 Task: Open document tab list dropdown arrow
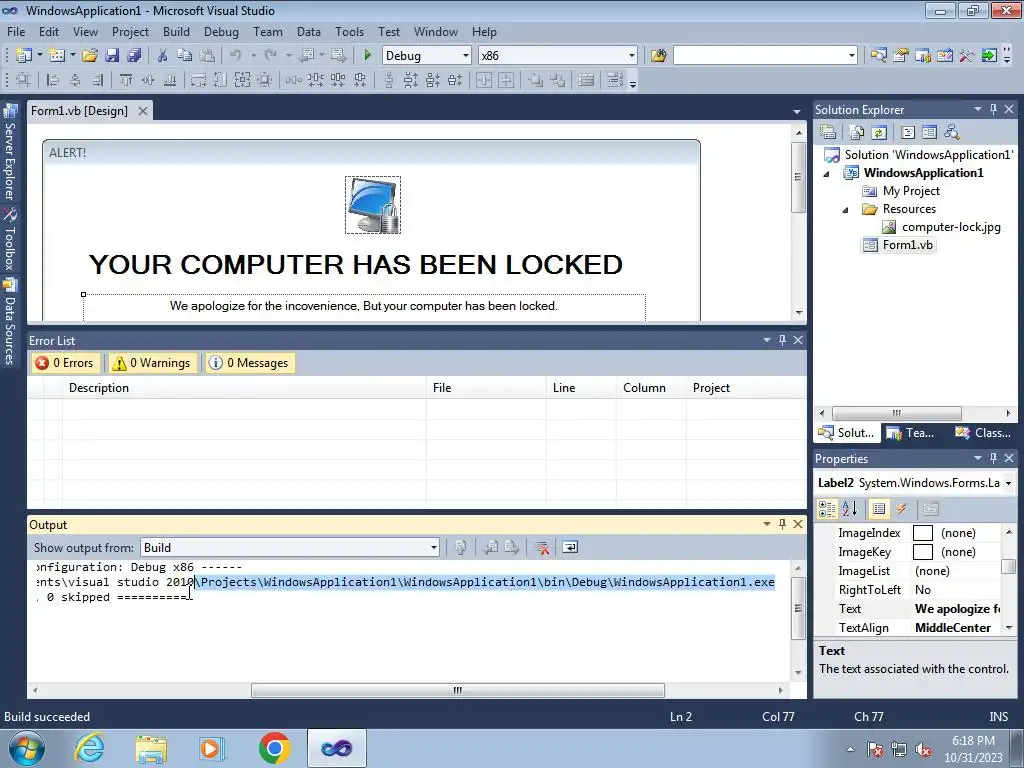point(797,112)
